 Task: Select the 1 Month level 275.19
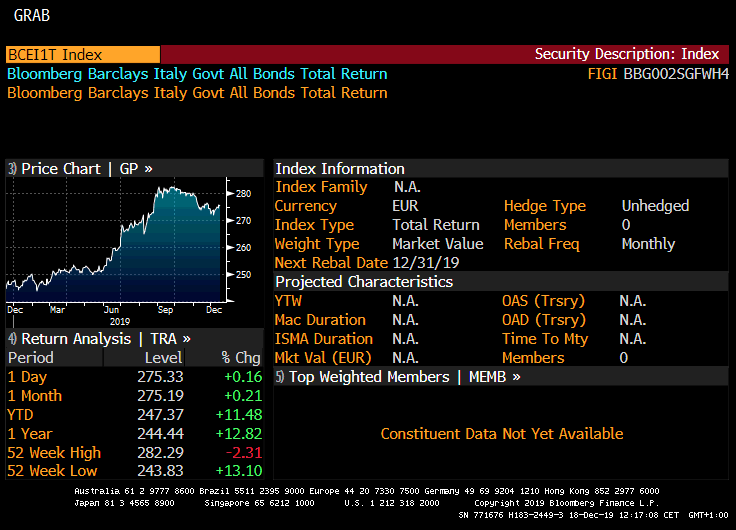(x=160, y=396)
